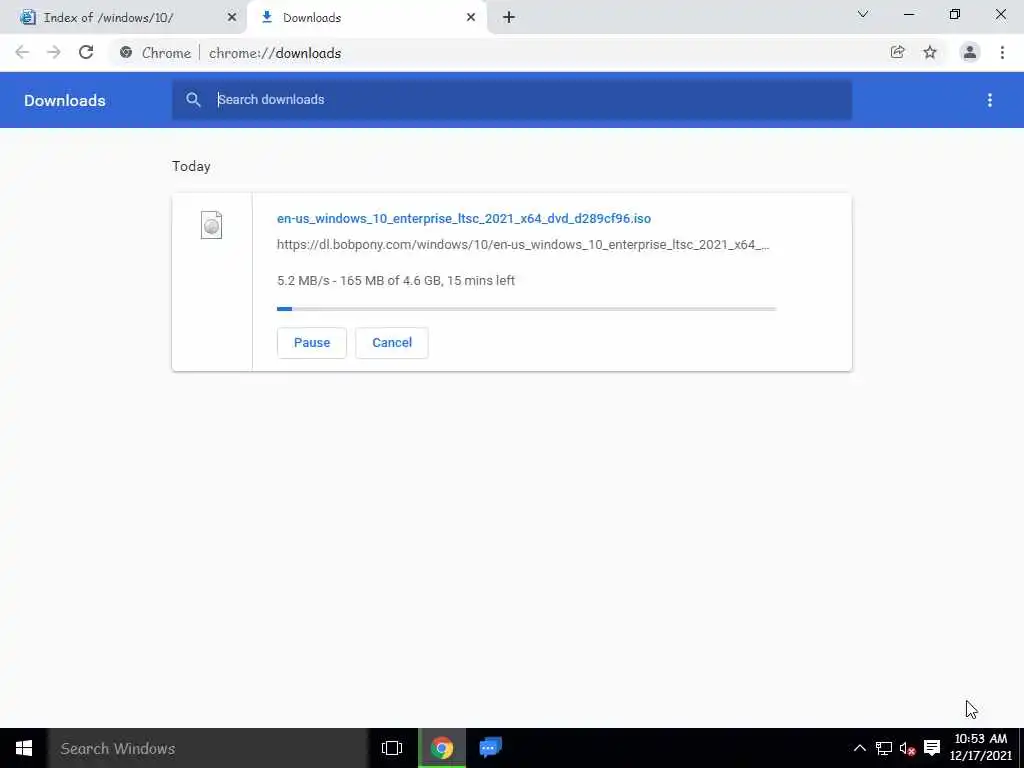Close the Downloads tab
Image resolution: width=1024 pixels, height=768 pixels.
(x=471, y=18)
